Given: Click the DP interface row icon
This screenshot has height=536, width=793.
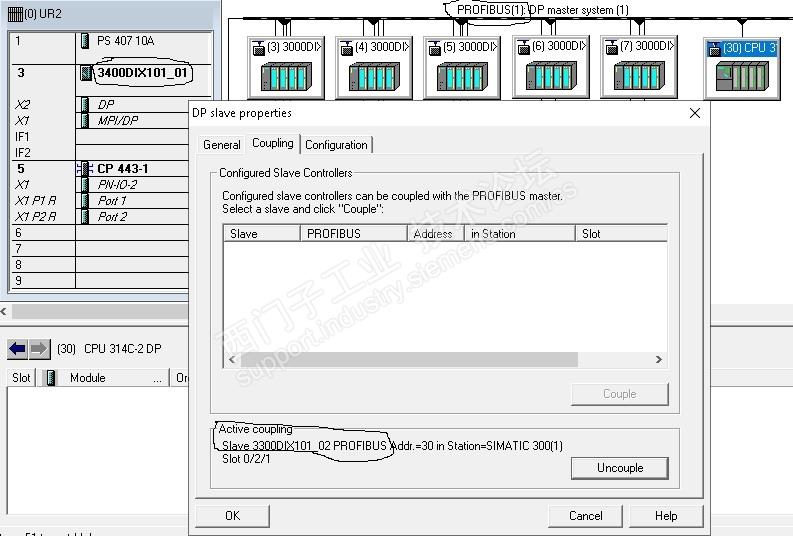Looking at the screenshot, I should (84, 105).
